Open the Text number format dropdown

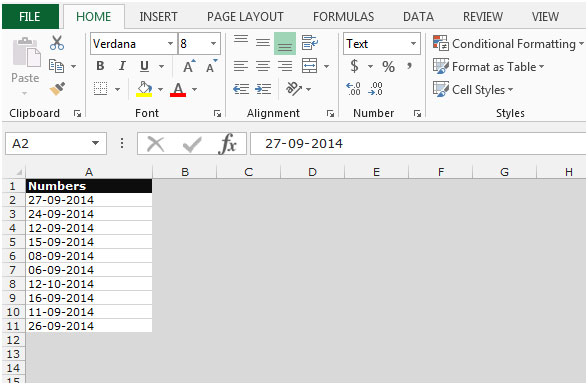(413, 43)
